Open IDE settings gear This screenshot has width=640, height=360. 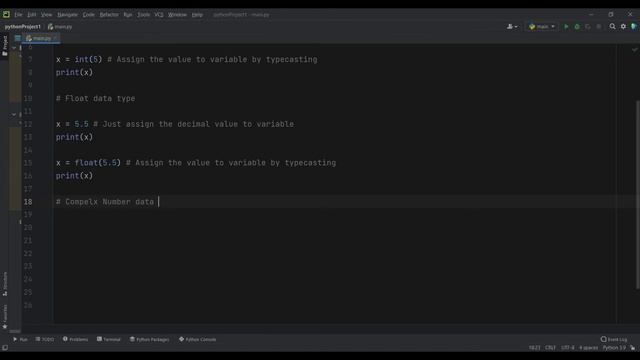click(623, 27)
